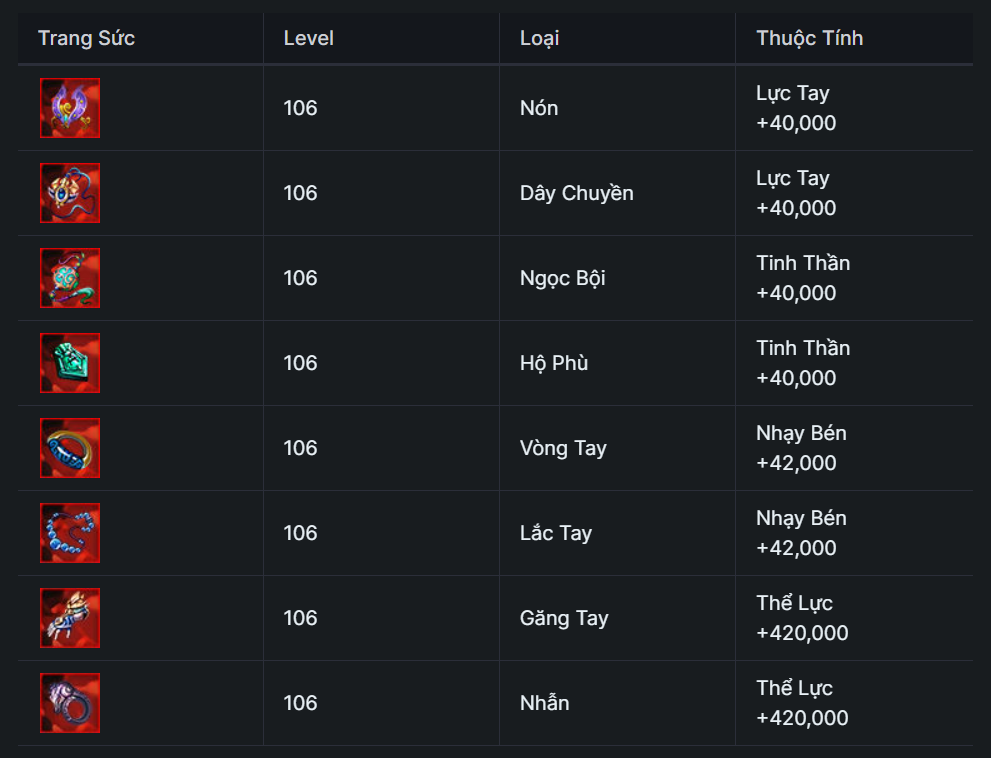Click Nhạy Bén attribute in Lắc Tay row

coord(801,518)
